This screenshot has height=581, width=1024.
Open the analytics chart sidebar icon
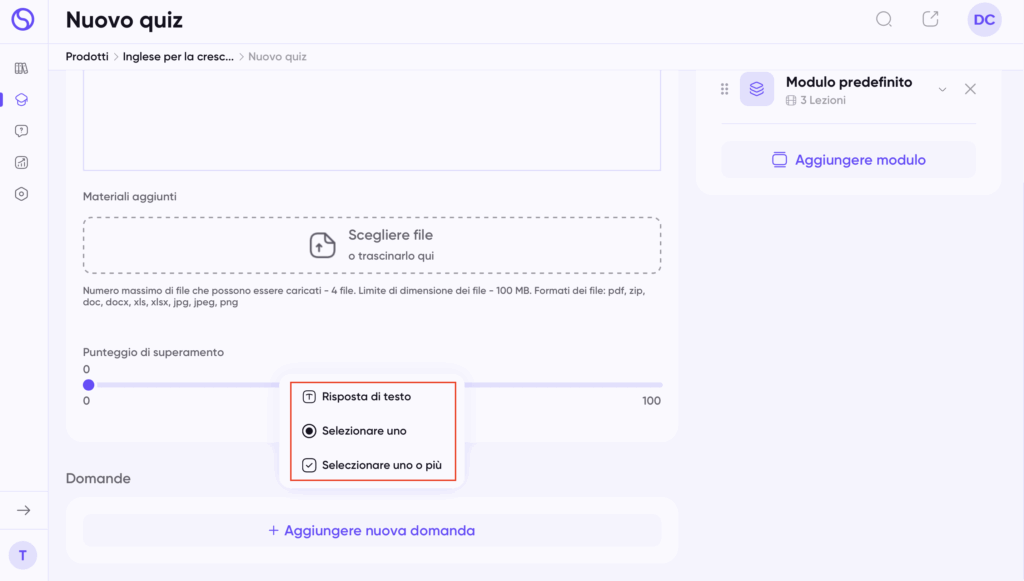click(22, 163)
